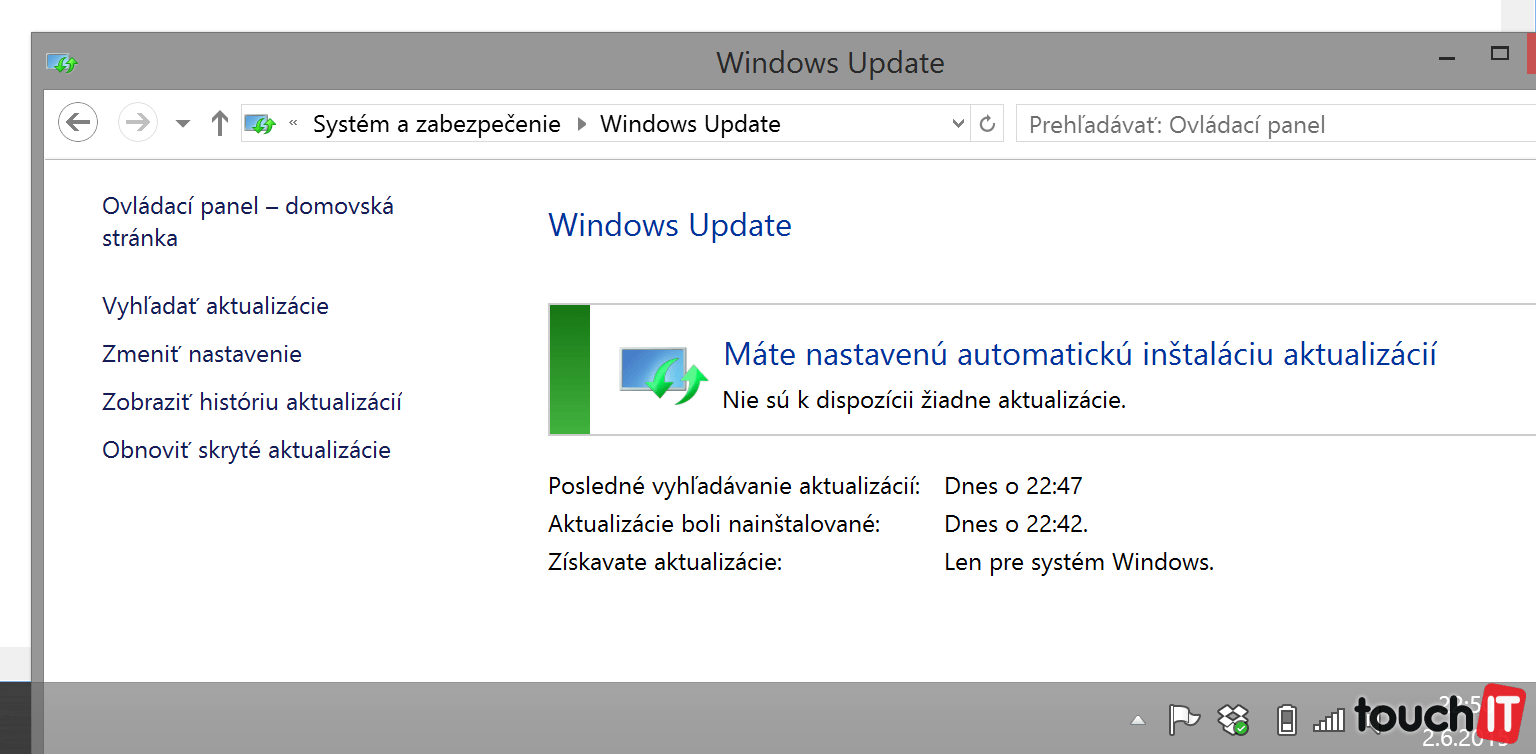Open Zmeniť nastavenie link
1536x754 pixels.
pos(202,354)
